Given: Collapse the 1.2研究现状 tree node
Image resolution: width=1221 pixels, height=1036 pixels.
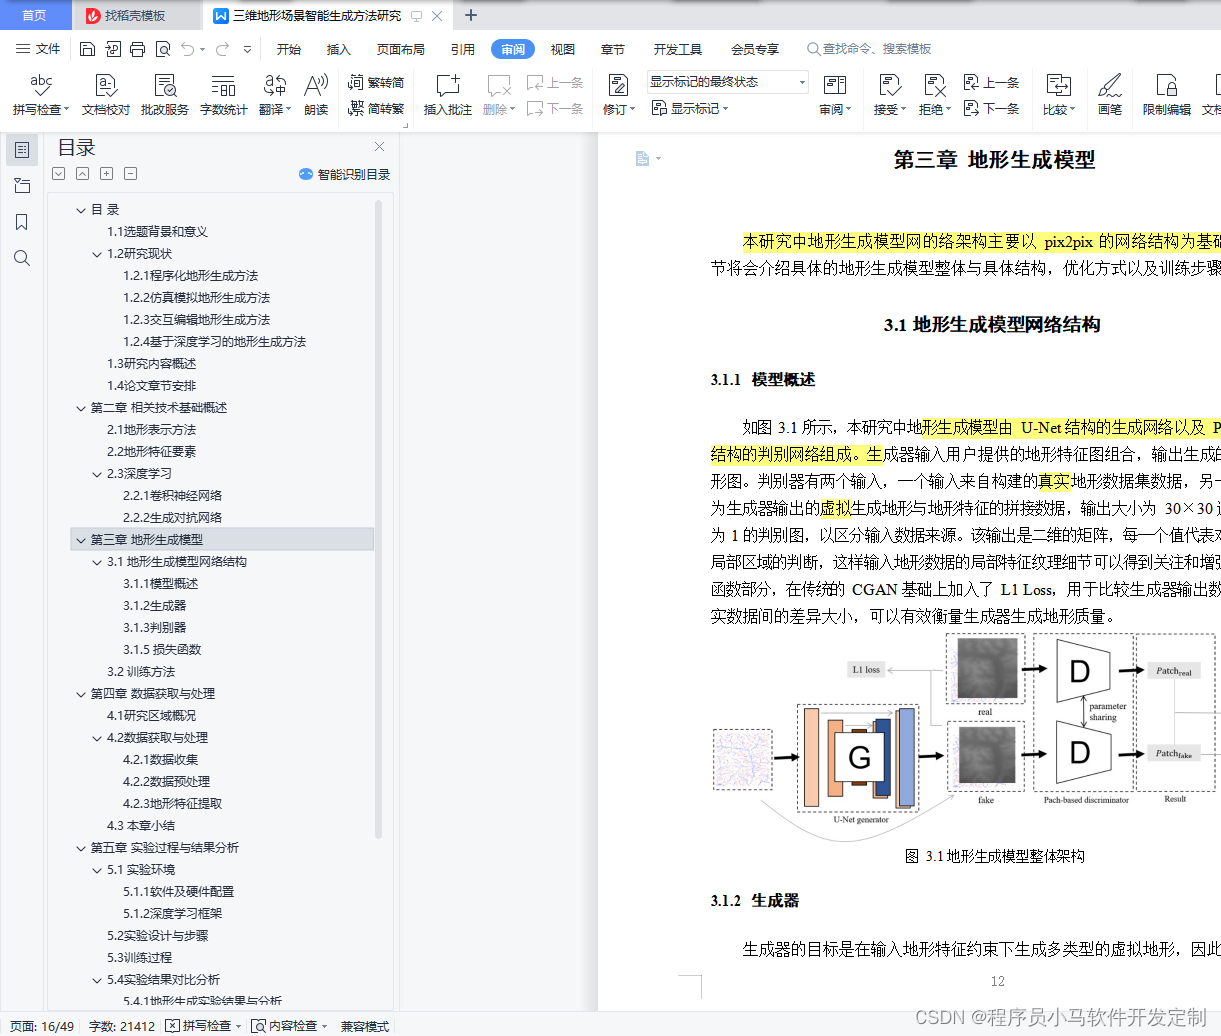Looking at the screenshot, I should pos(97,254).
